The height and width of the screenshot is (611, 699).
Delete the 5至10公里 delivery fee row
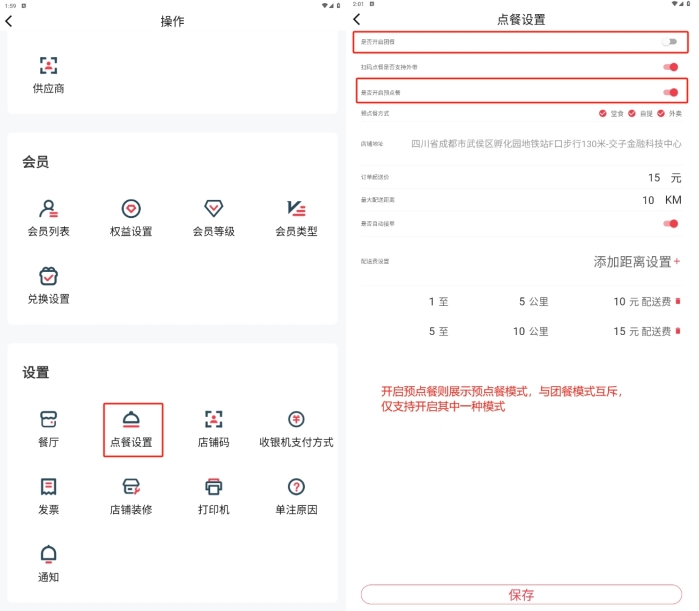pyautogui.click(x=678, y=331)
